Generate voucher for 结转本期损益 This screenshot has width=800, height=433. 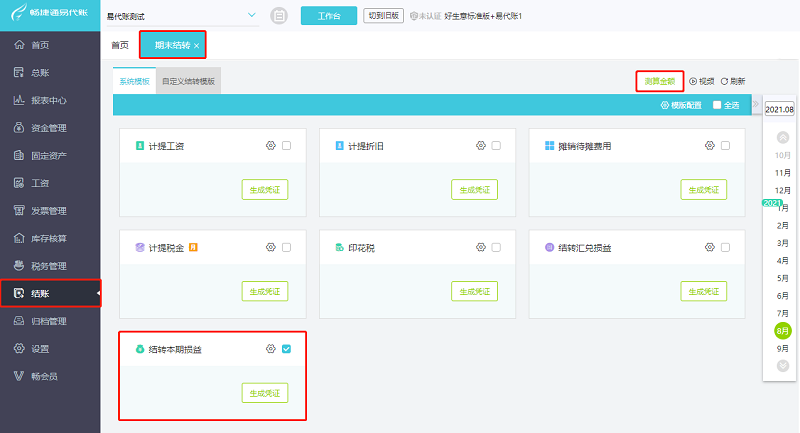click(x=265, y=393)
